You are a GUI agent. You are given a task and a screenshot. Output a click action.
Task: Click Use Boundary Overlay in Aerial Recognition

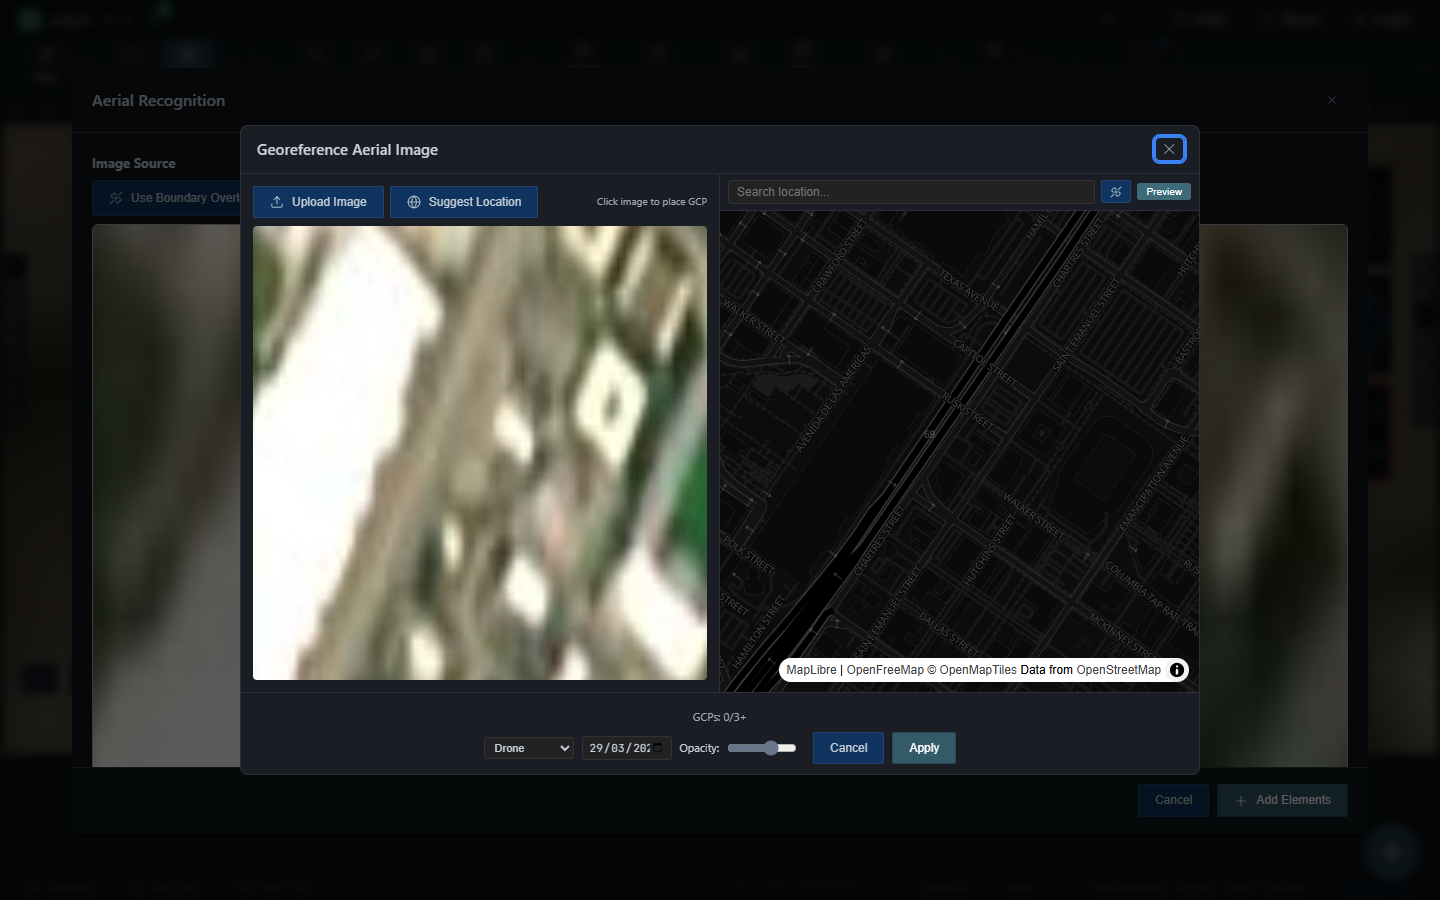(x=166, y=198)
